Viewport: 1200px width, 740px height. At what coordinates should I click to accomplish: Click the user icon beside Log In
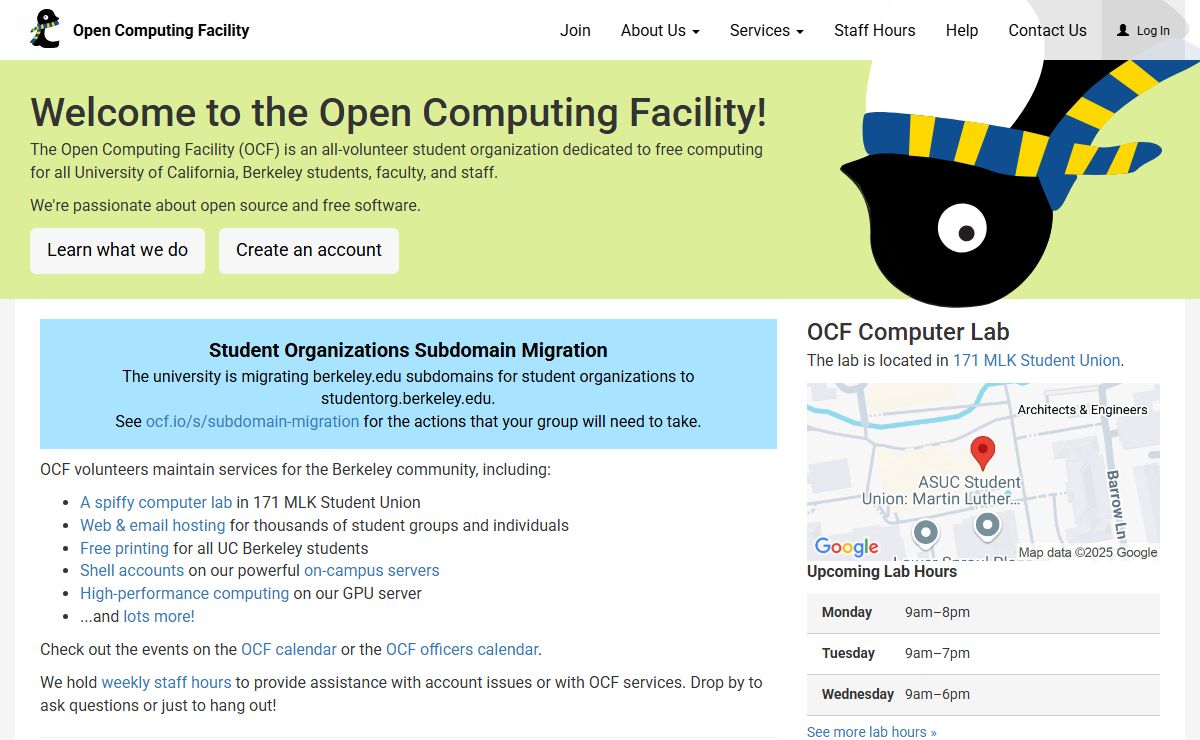pyautogui.click(x=1123, y=31)
